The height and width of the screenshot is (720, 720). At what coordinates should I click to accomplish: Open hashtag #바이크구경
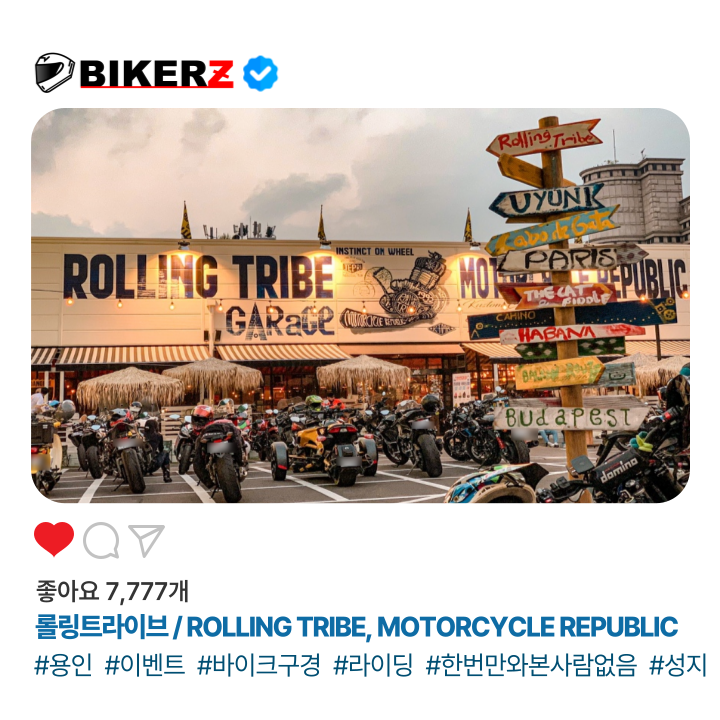pos(259,665)
